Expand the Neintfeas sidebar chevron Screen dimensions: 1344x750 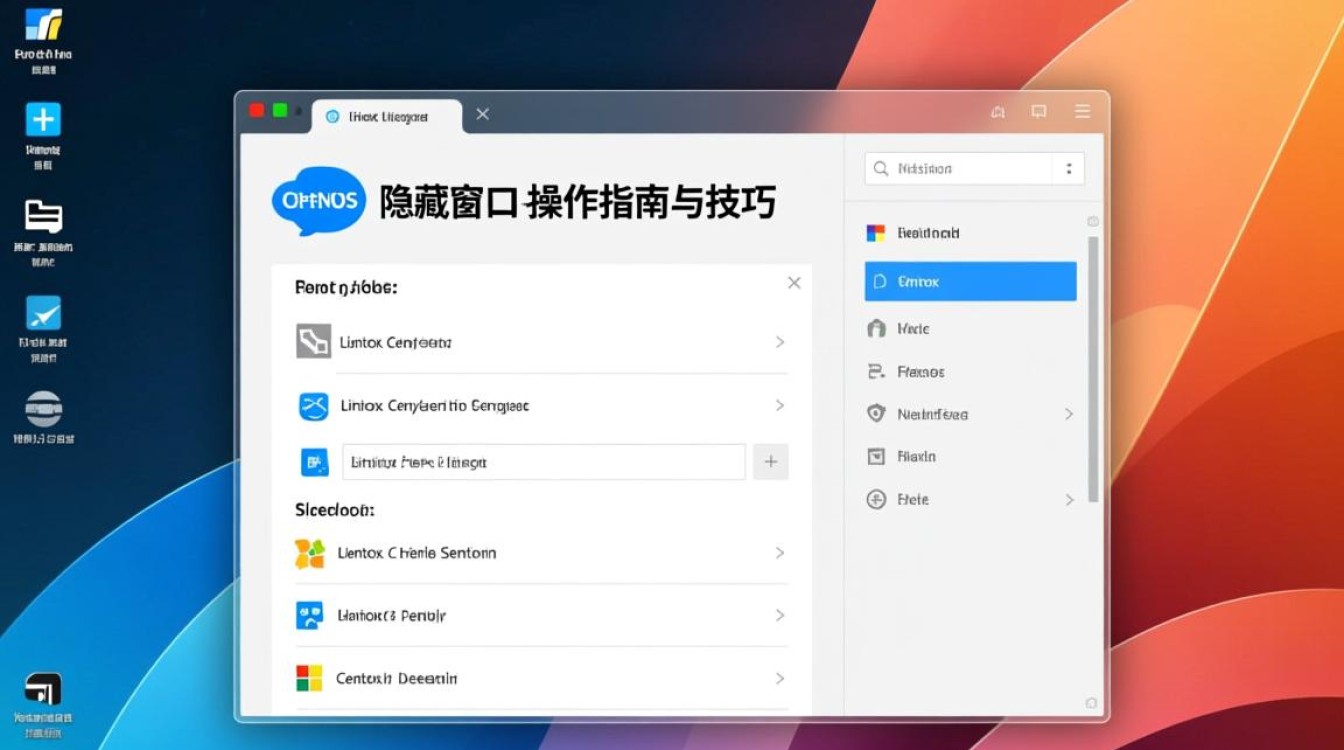(1069, 414)
